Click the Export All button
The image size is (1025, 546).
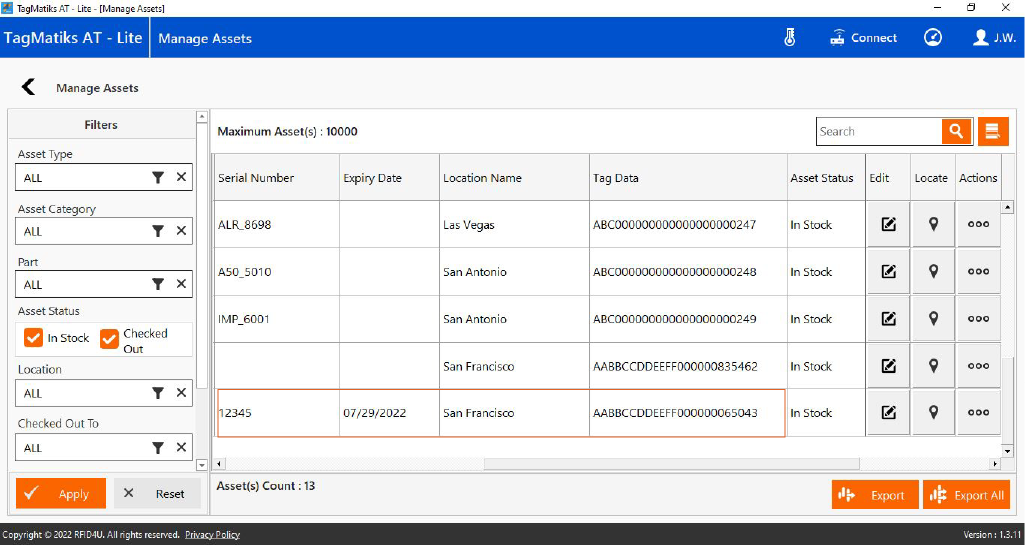966,495
